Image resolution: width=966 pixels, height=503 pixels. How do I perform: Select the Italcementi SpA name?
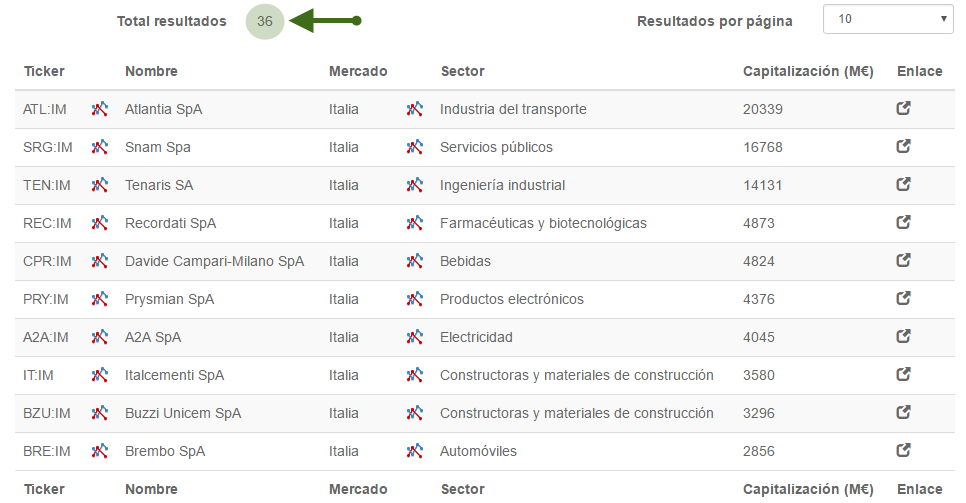pyautogui.click(x=174, y=375)
